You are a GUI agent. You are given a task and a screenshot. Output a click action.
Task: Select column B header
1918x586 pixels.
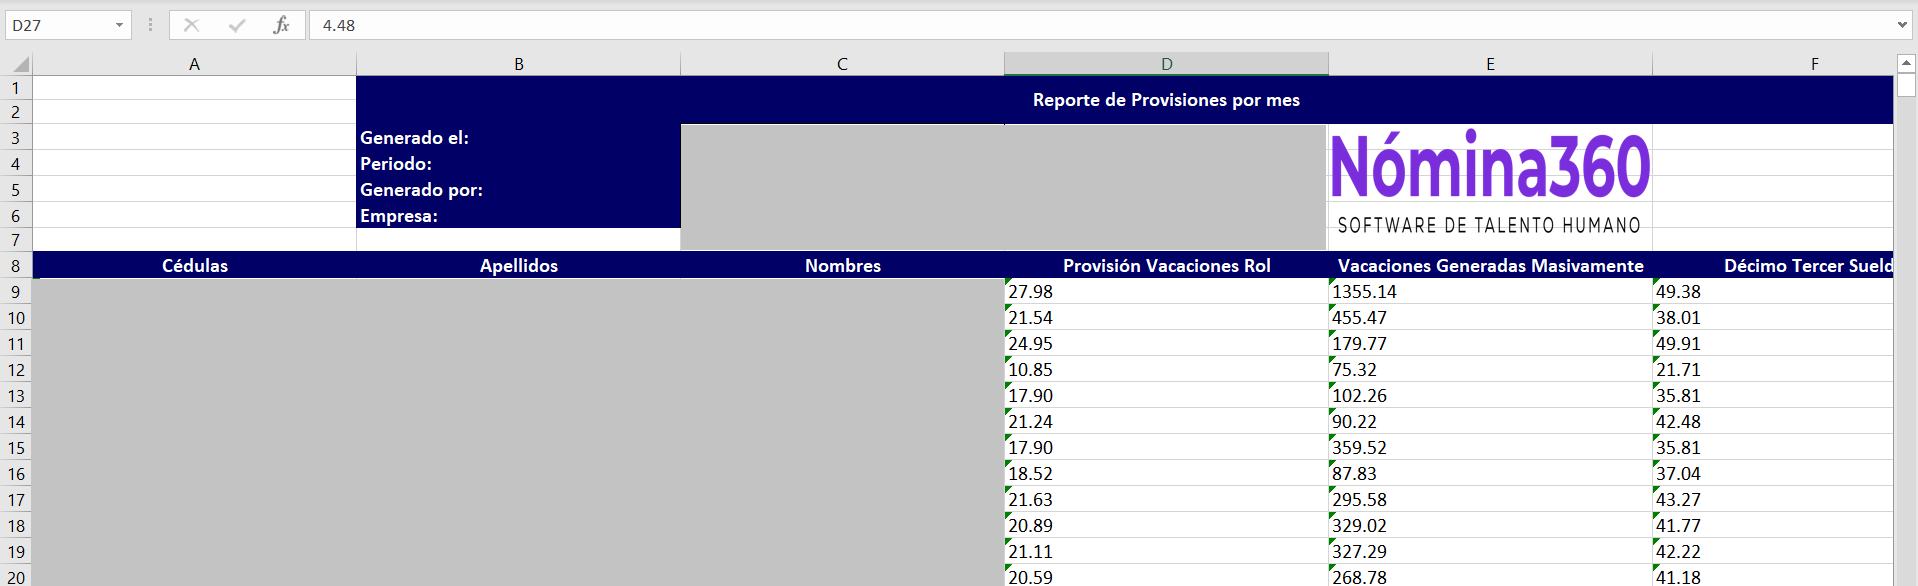tap(518, 64)
